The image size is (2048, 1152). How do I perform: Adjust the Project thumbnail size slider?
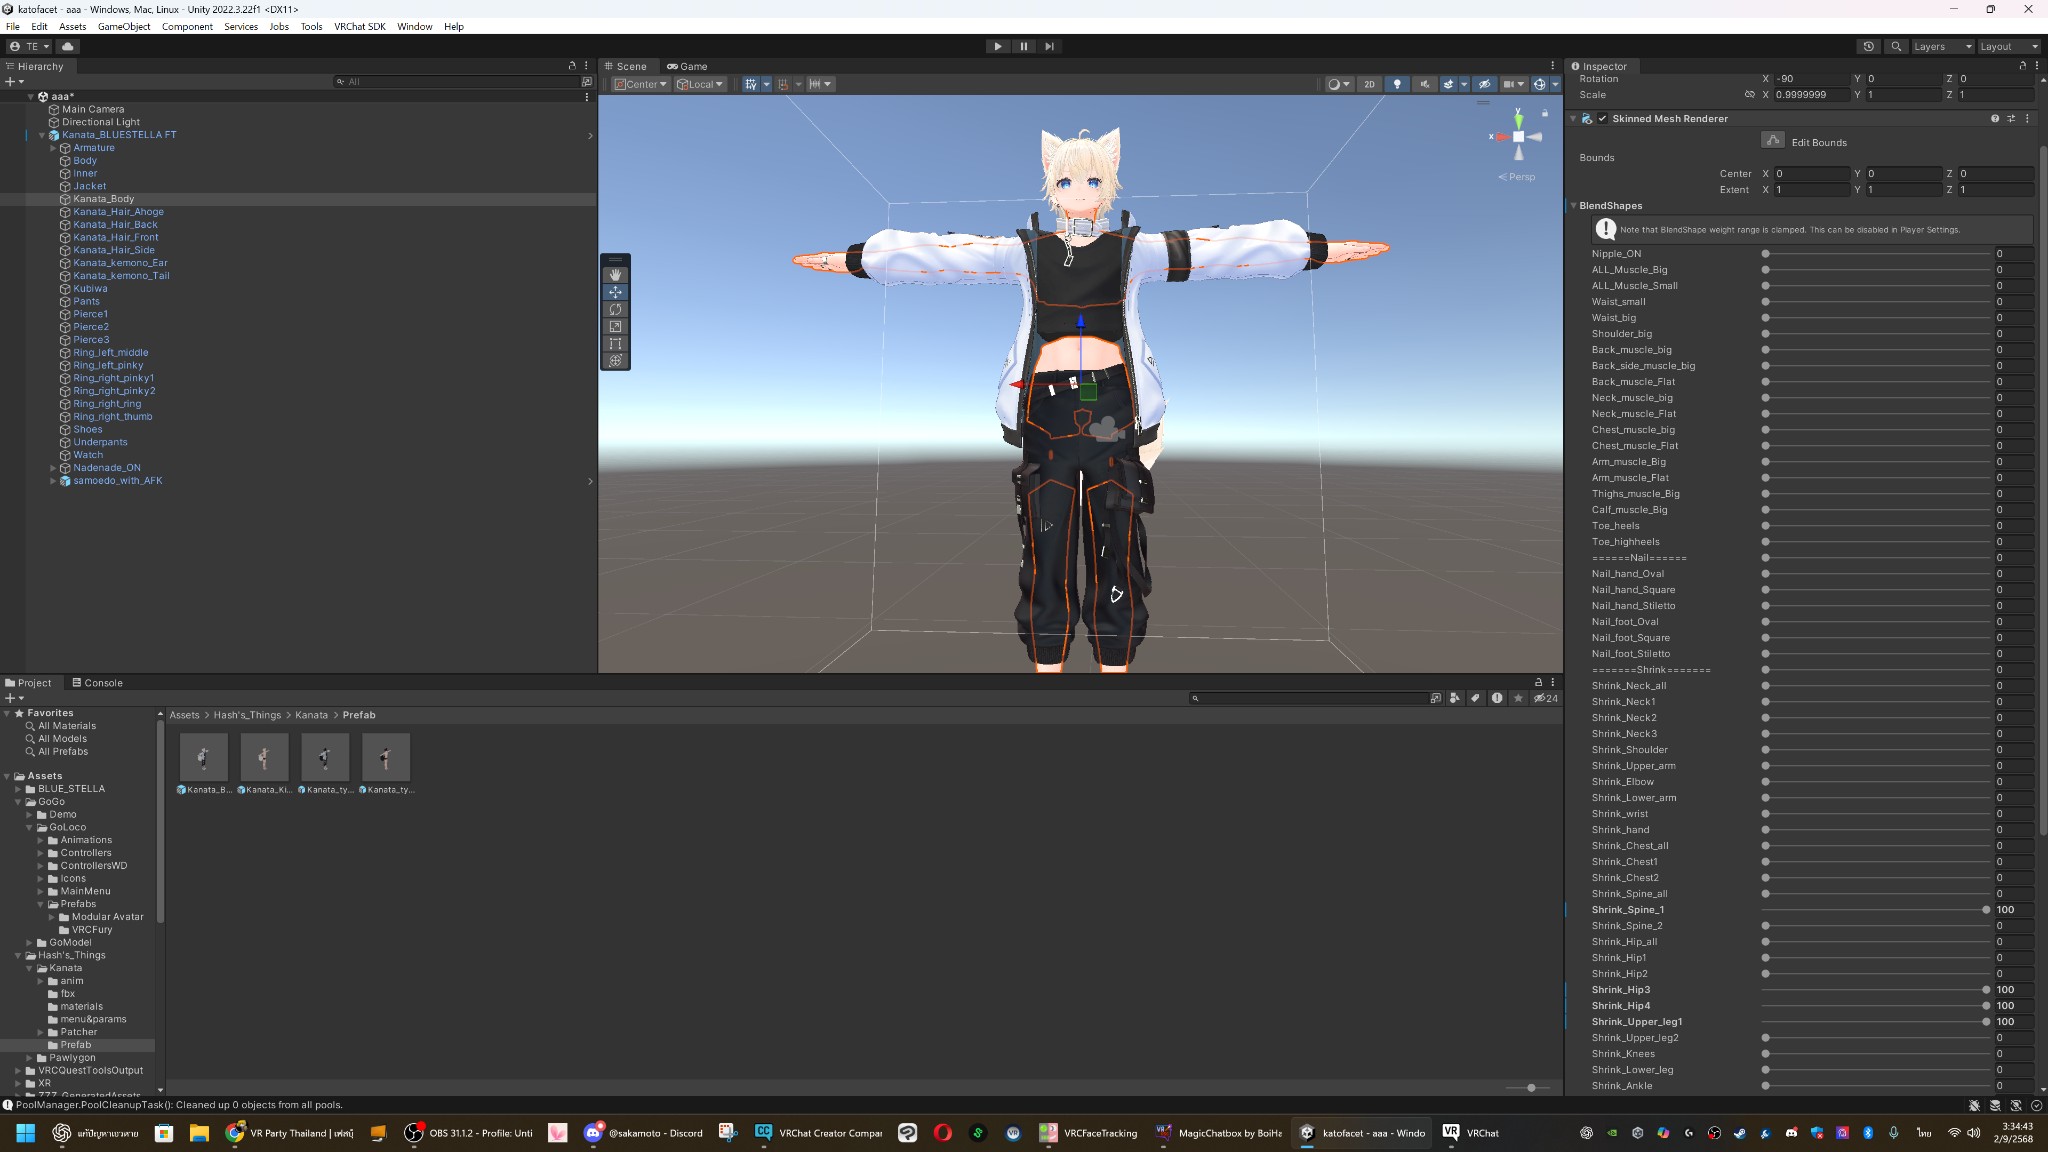pos(1528,1087)
